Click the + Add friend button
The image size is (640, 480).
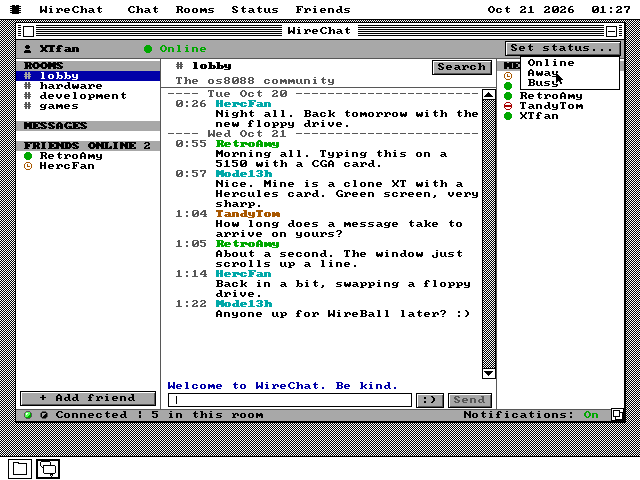click(88, 398)
